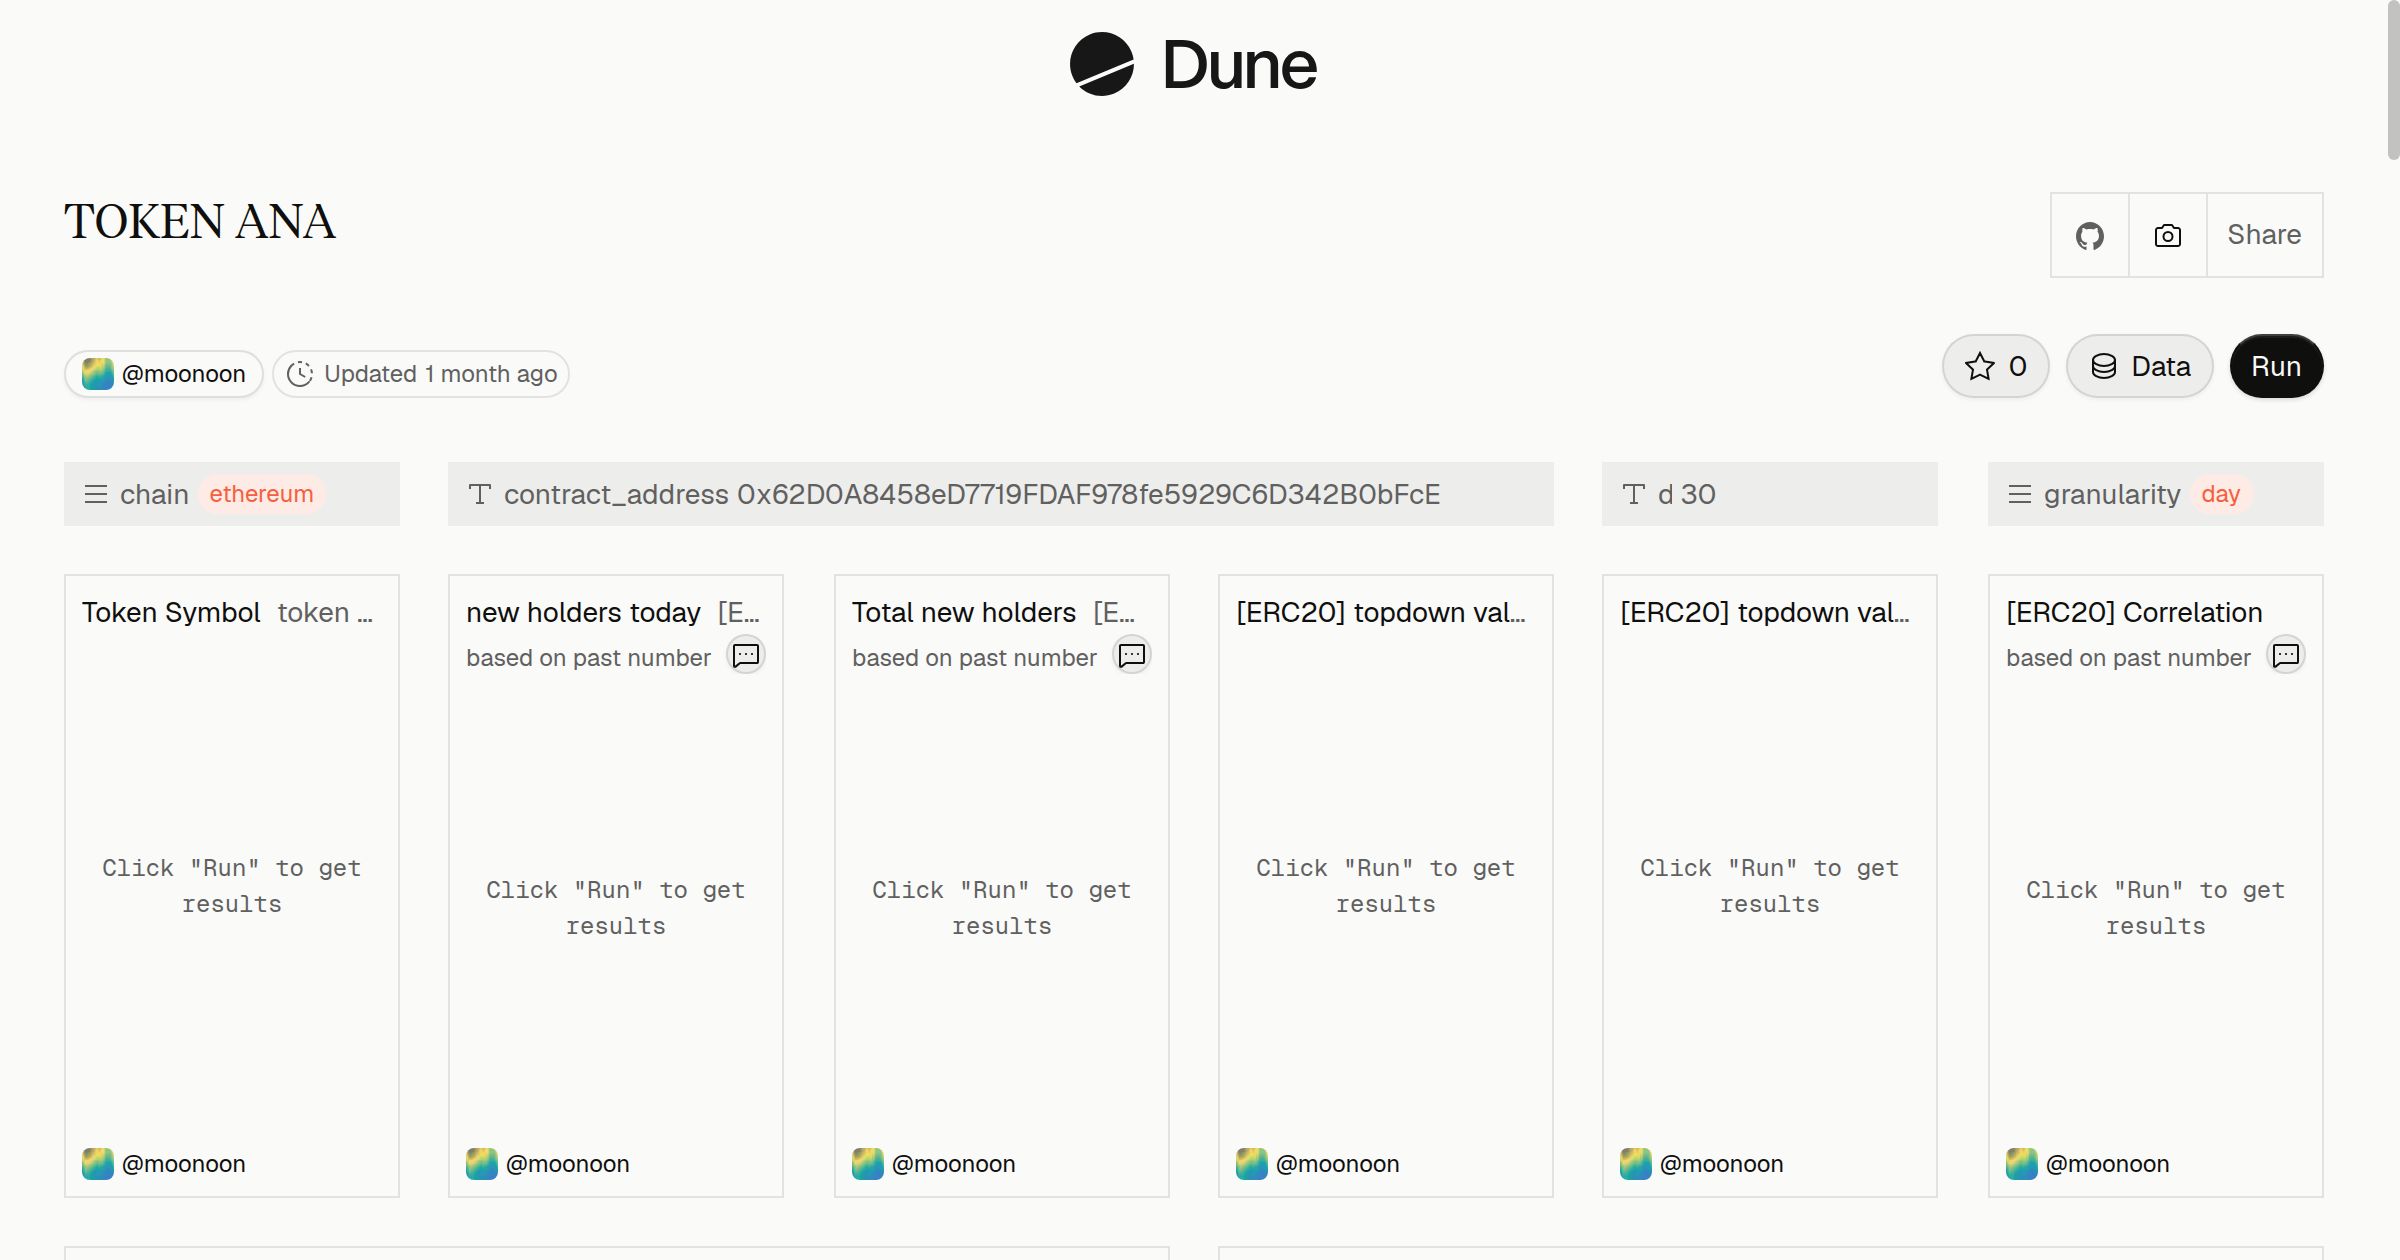Screen dimensions: 2400x1260
Task: Open the new holders today title
Action: (x=583, y=612)
